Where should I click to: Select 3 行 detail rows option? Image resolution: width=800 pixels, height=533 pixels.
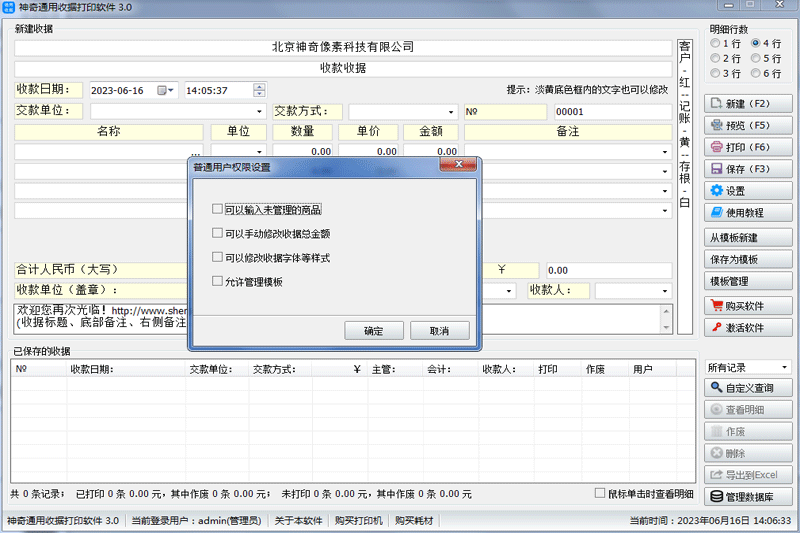tap(715, 73)
